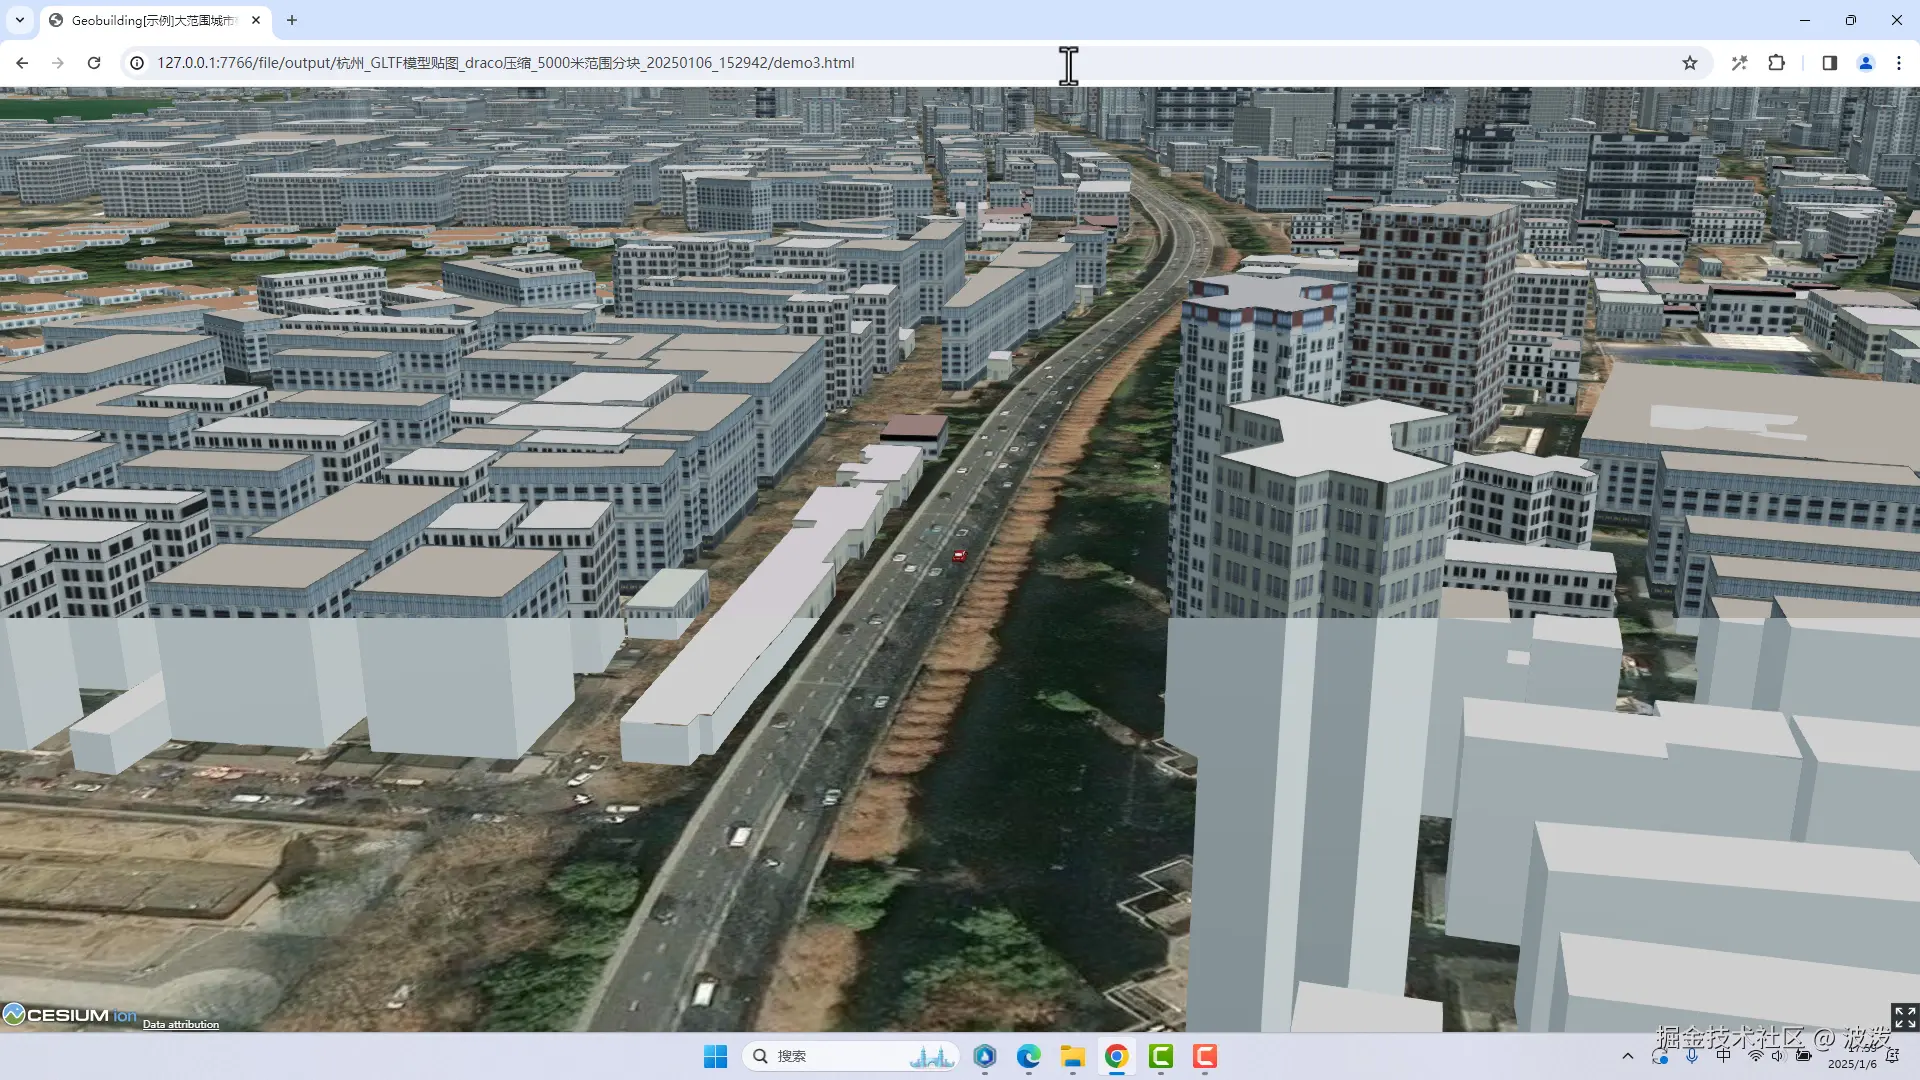This screenshot has width=1920, height=1080.
Task: Open Chrome three-dot menu
Action: [1899, 63]
